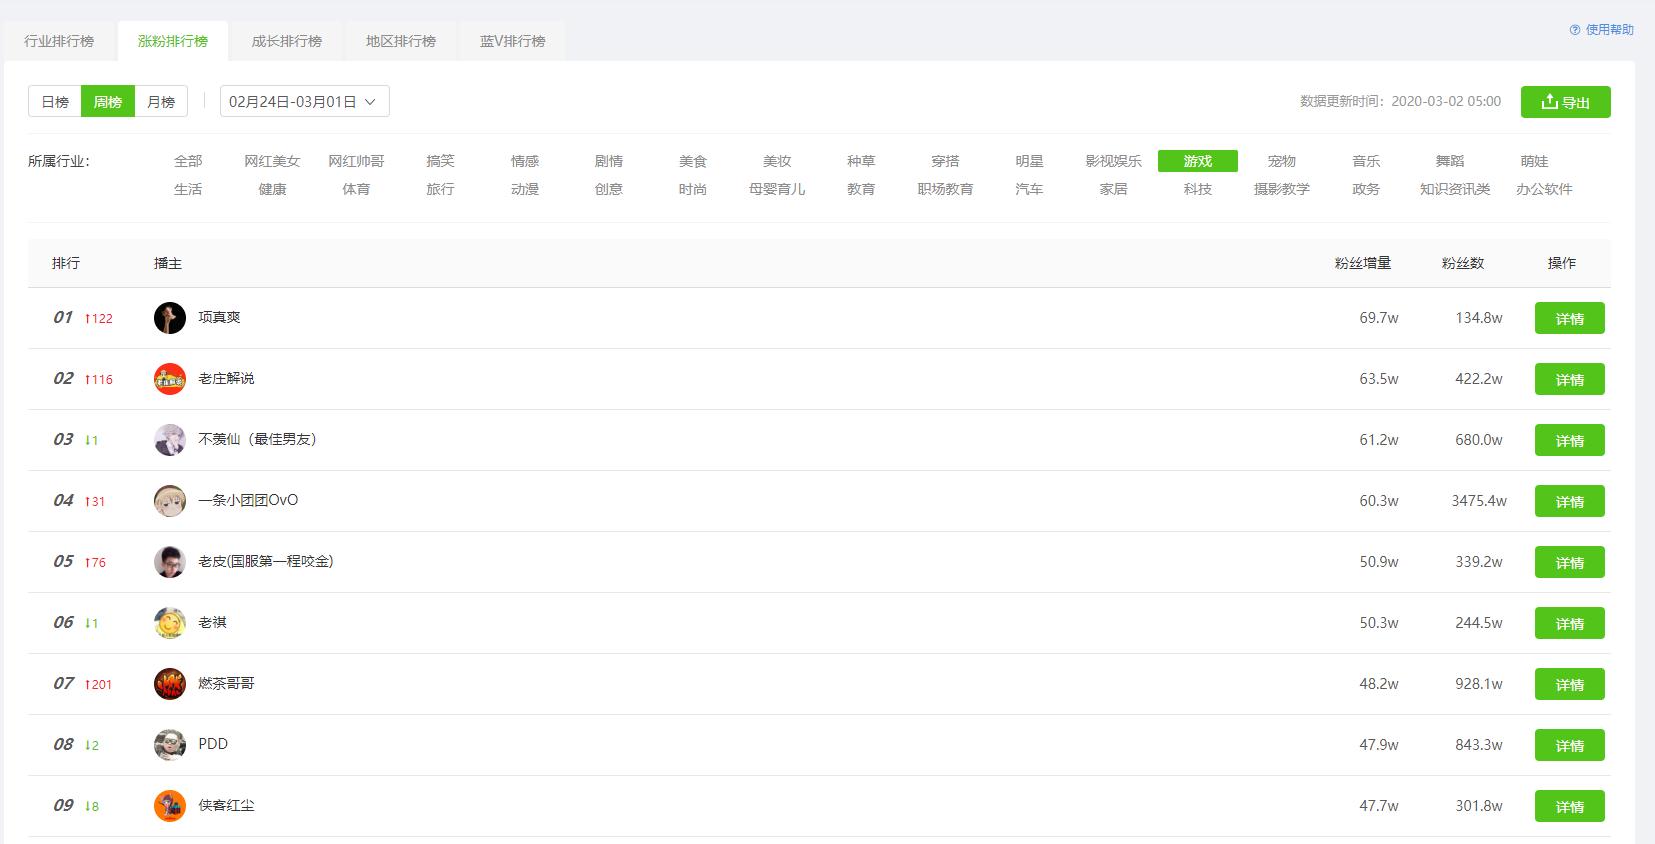
Task: Open avatar of 老祺
Action: tap(170, 623)
